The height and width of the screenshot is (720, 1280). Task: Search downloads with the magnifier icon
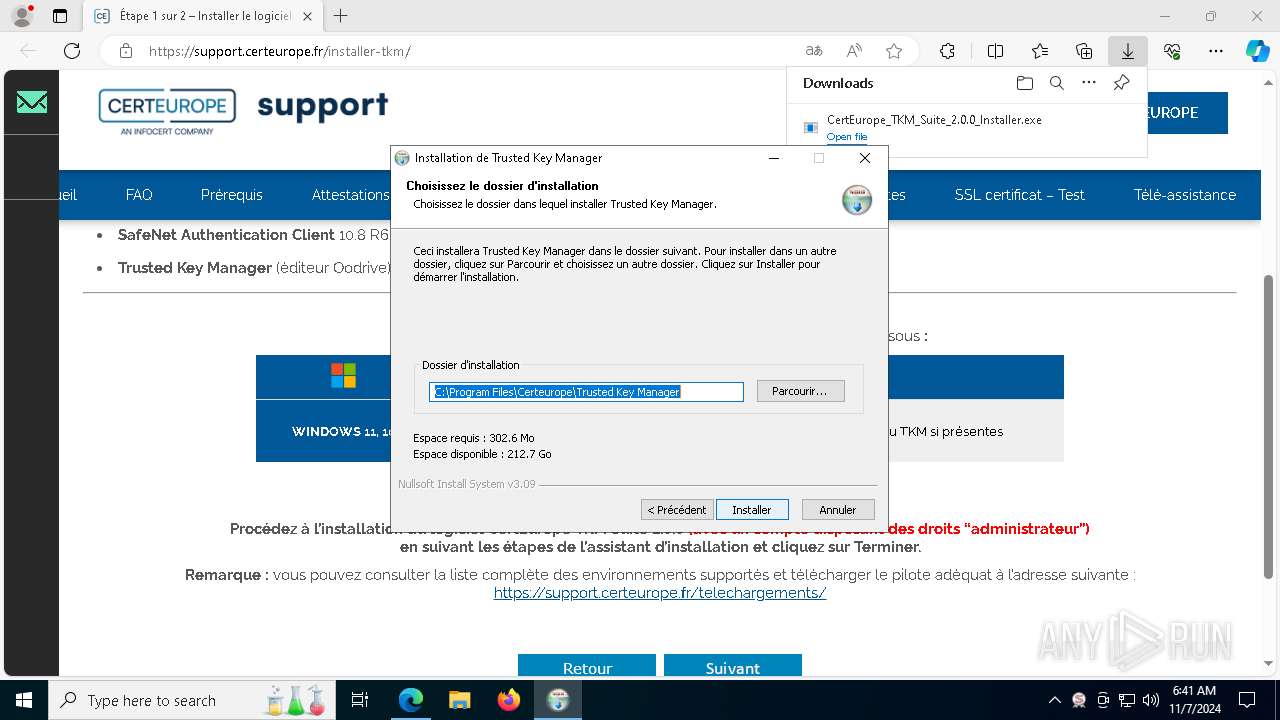pyautogui.click(x=1056, y=83)
